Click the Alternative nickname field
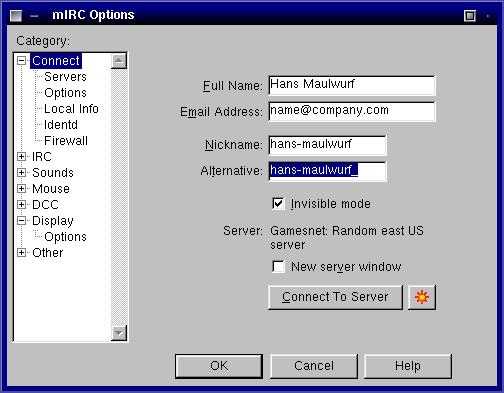 [327, 171]
